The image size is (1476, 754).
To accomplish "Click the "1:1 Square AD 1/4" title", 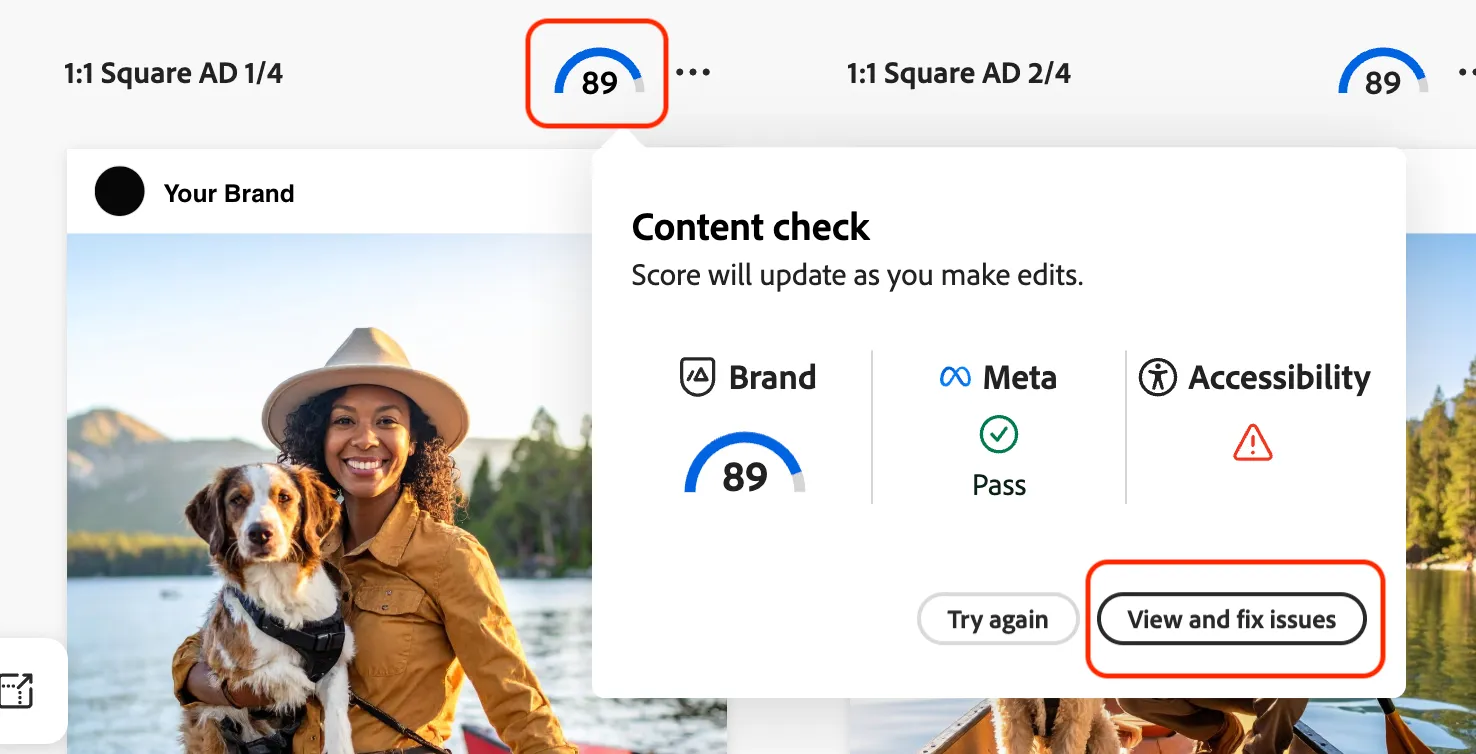I will [x=173, y=73].
